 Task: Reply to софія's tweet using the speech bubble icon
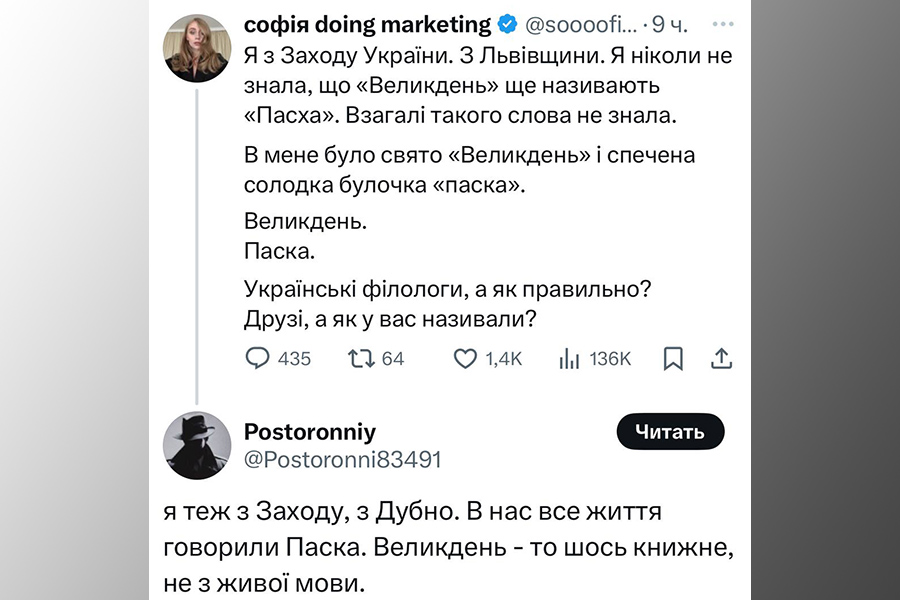pyautogui.click(x=257, y=358)
